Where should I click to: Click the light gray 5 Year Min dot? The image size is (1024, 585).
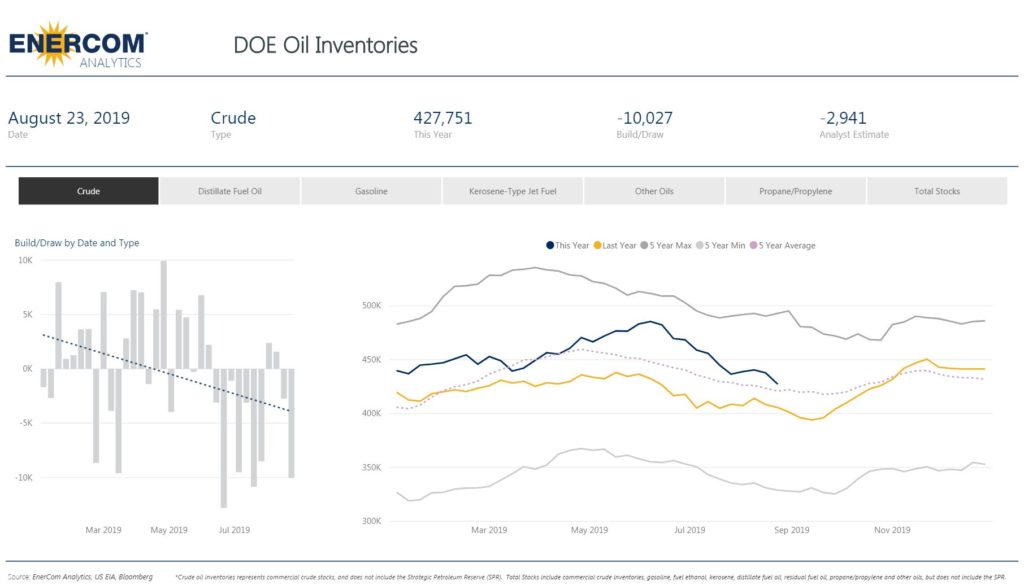700,245
